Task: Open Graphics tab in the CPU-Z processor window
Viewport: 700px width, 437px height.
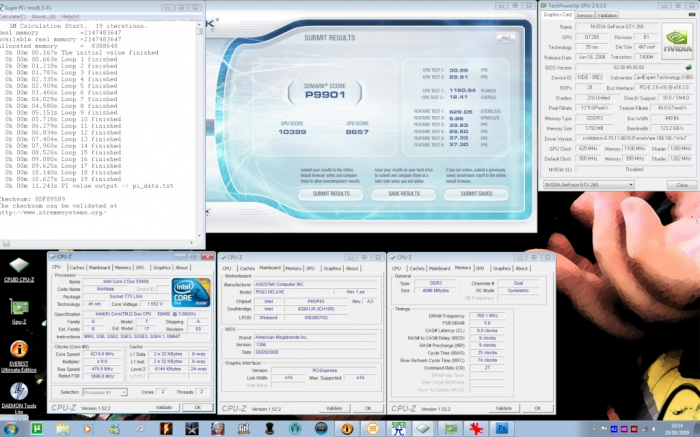Action: tap(162, 267)
